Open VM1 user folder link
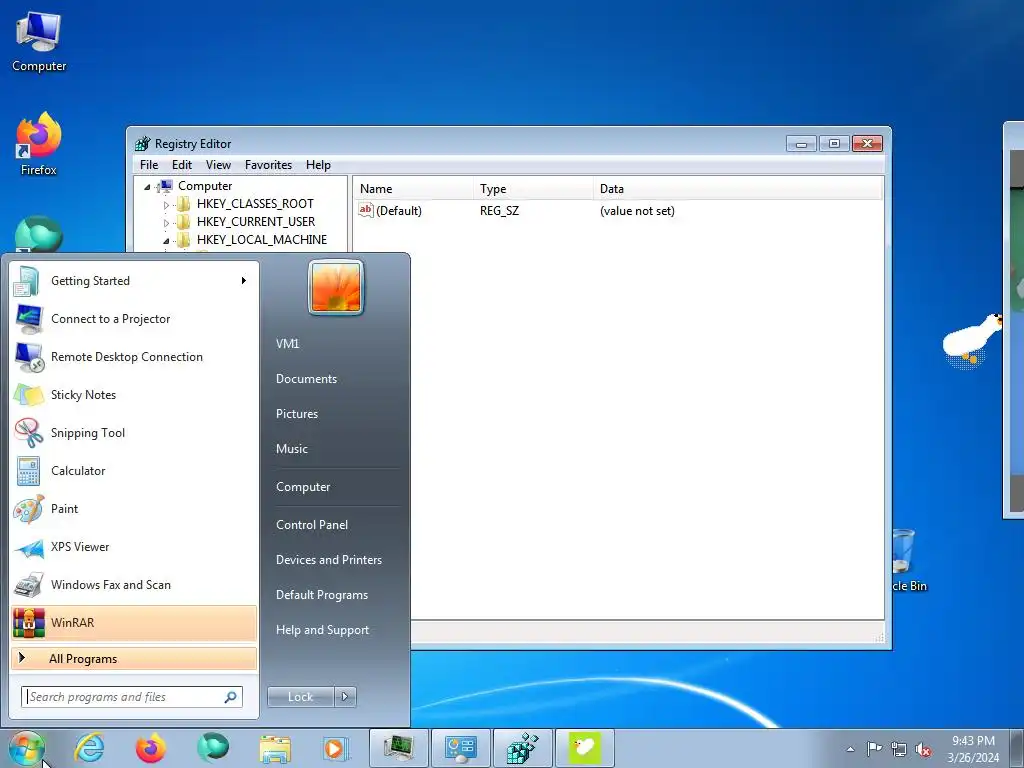Screen dimensions: 1024x768 click(287, 344)
